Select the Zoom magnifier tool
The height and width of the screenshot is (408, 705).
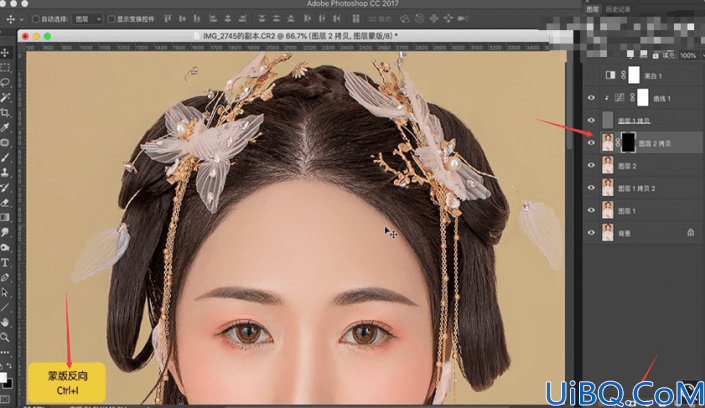(5, 337)
